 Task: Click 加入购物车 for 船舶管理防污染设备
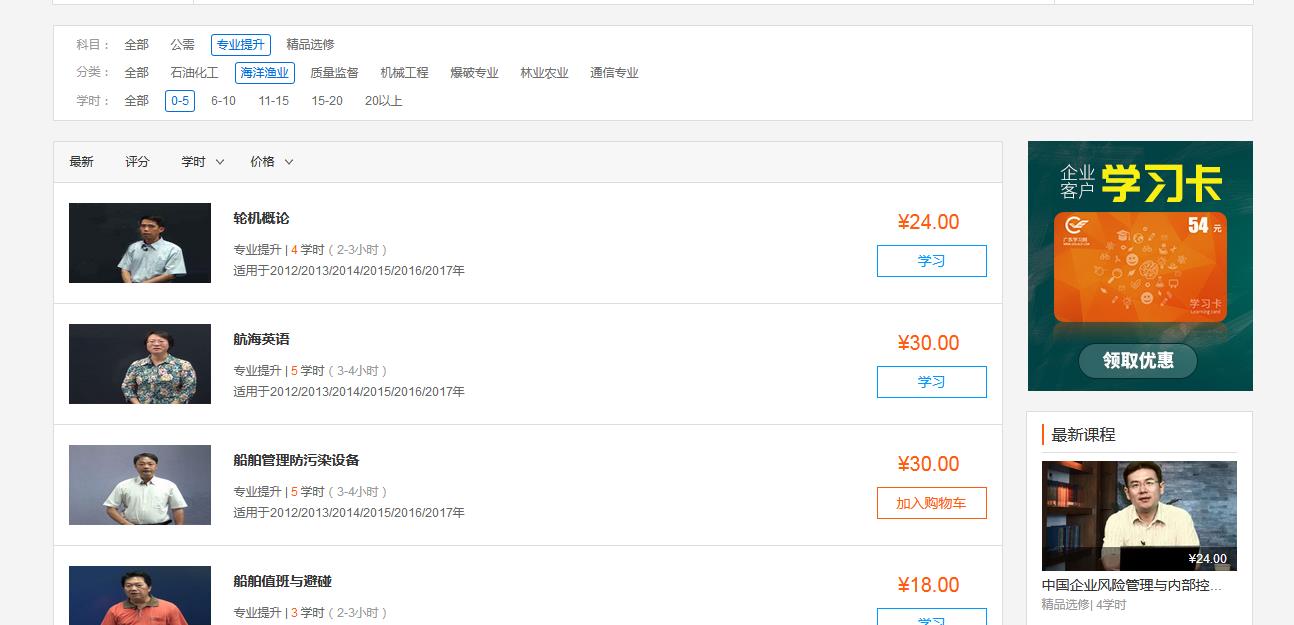point(931,503)
